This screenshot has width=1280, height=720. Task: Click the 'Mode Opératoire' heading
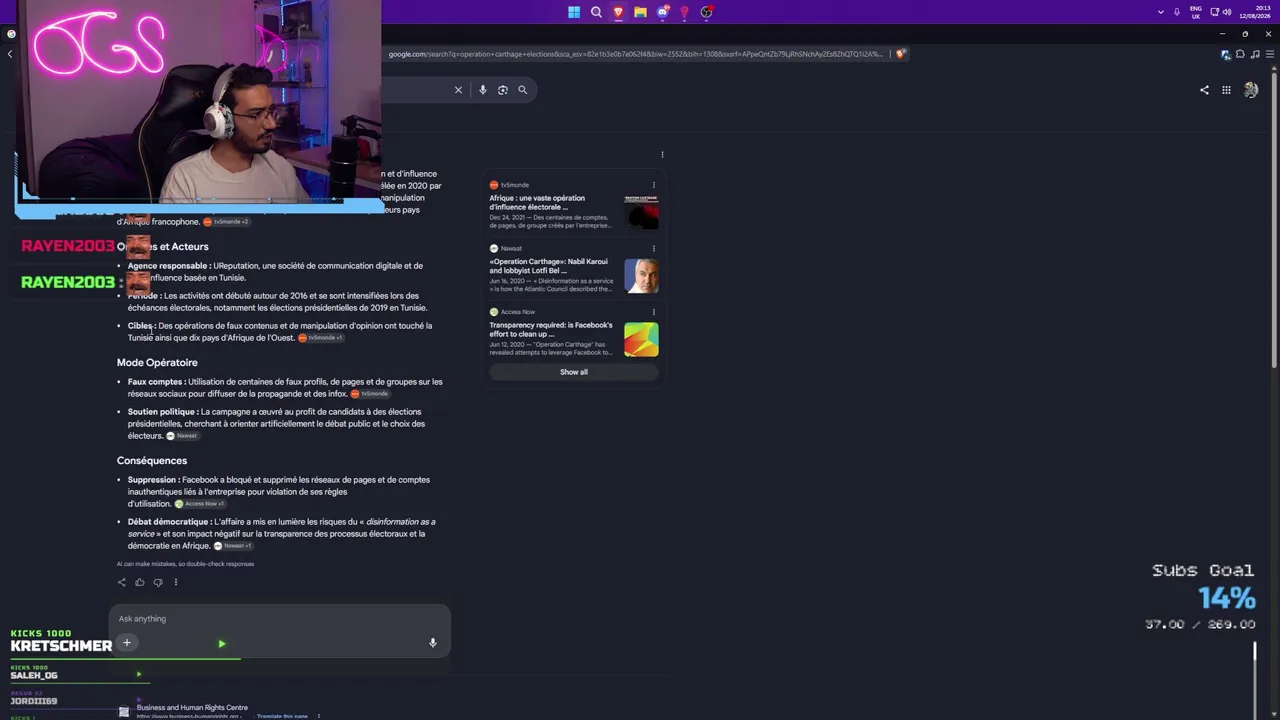(157, 363)
